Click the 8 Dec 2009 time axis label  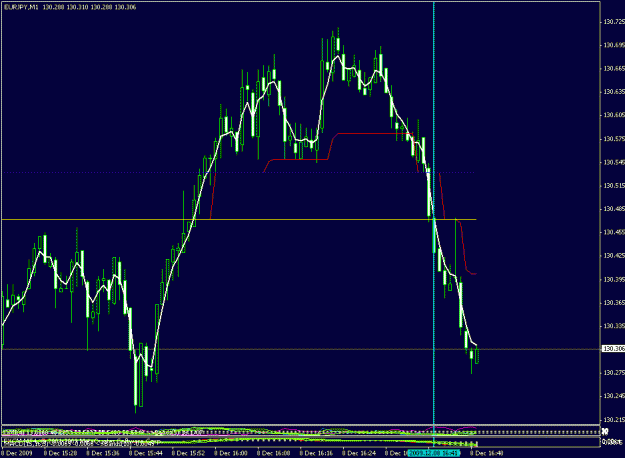[x=17, y=453]
